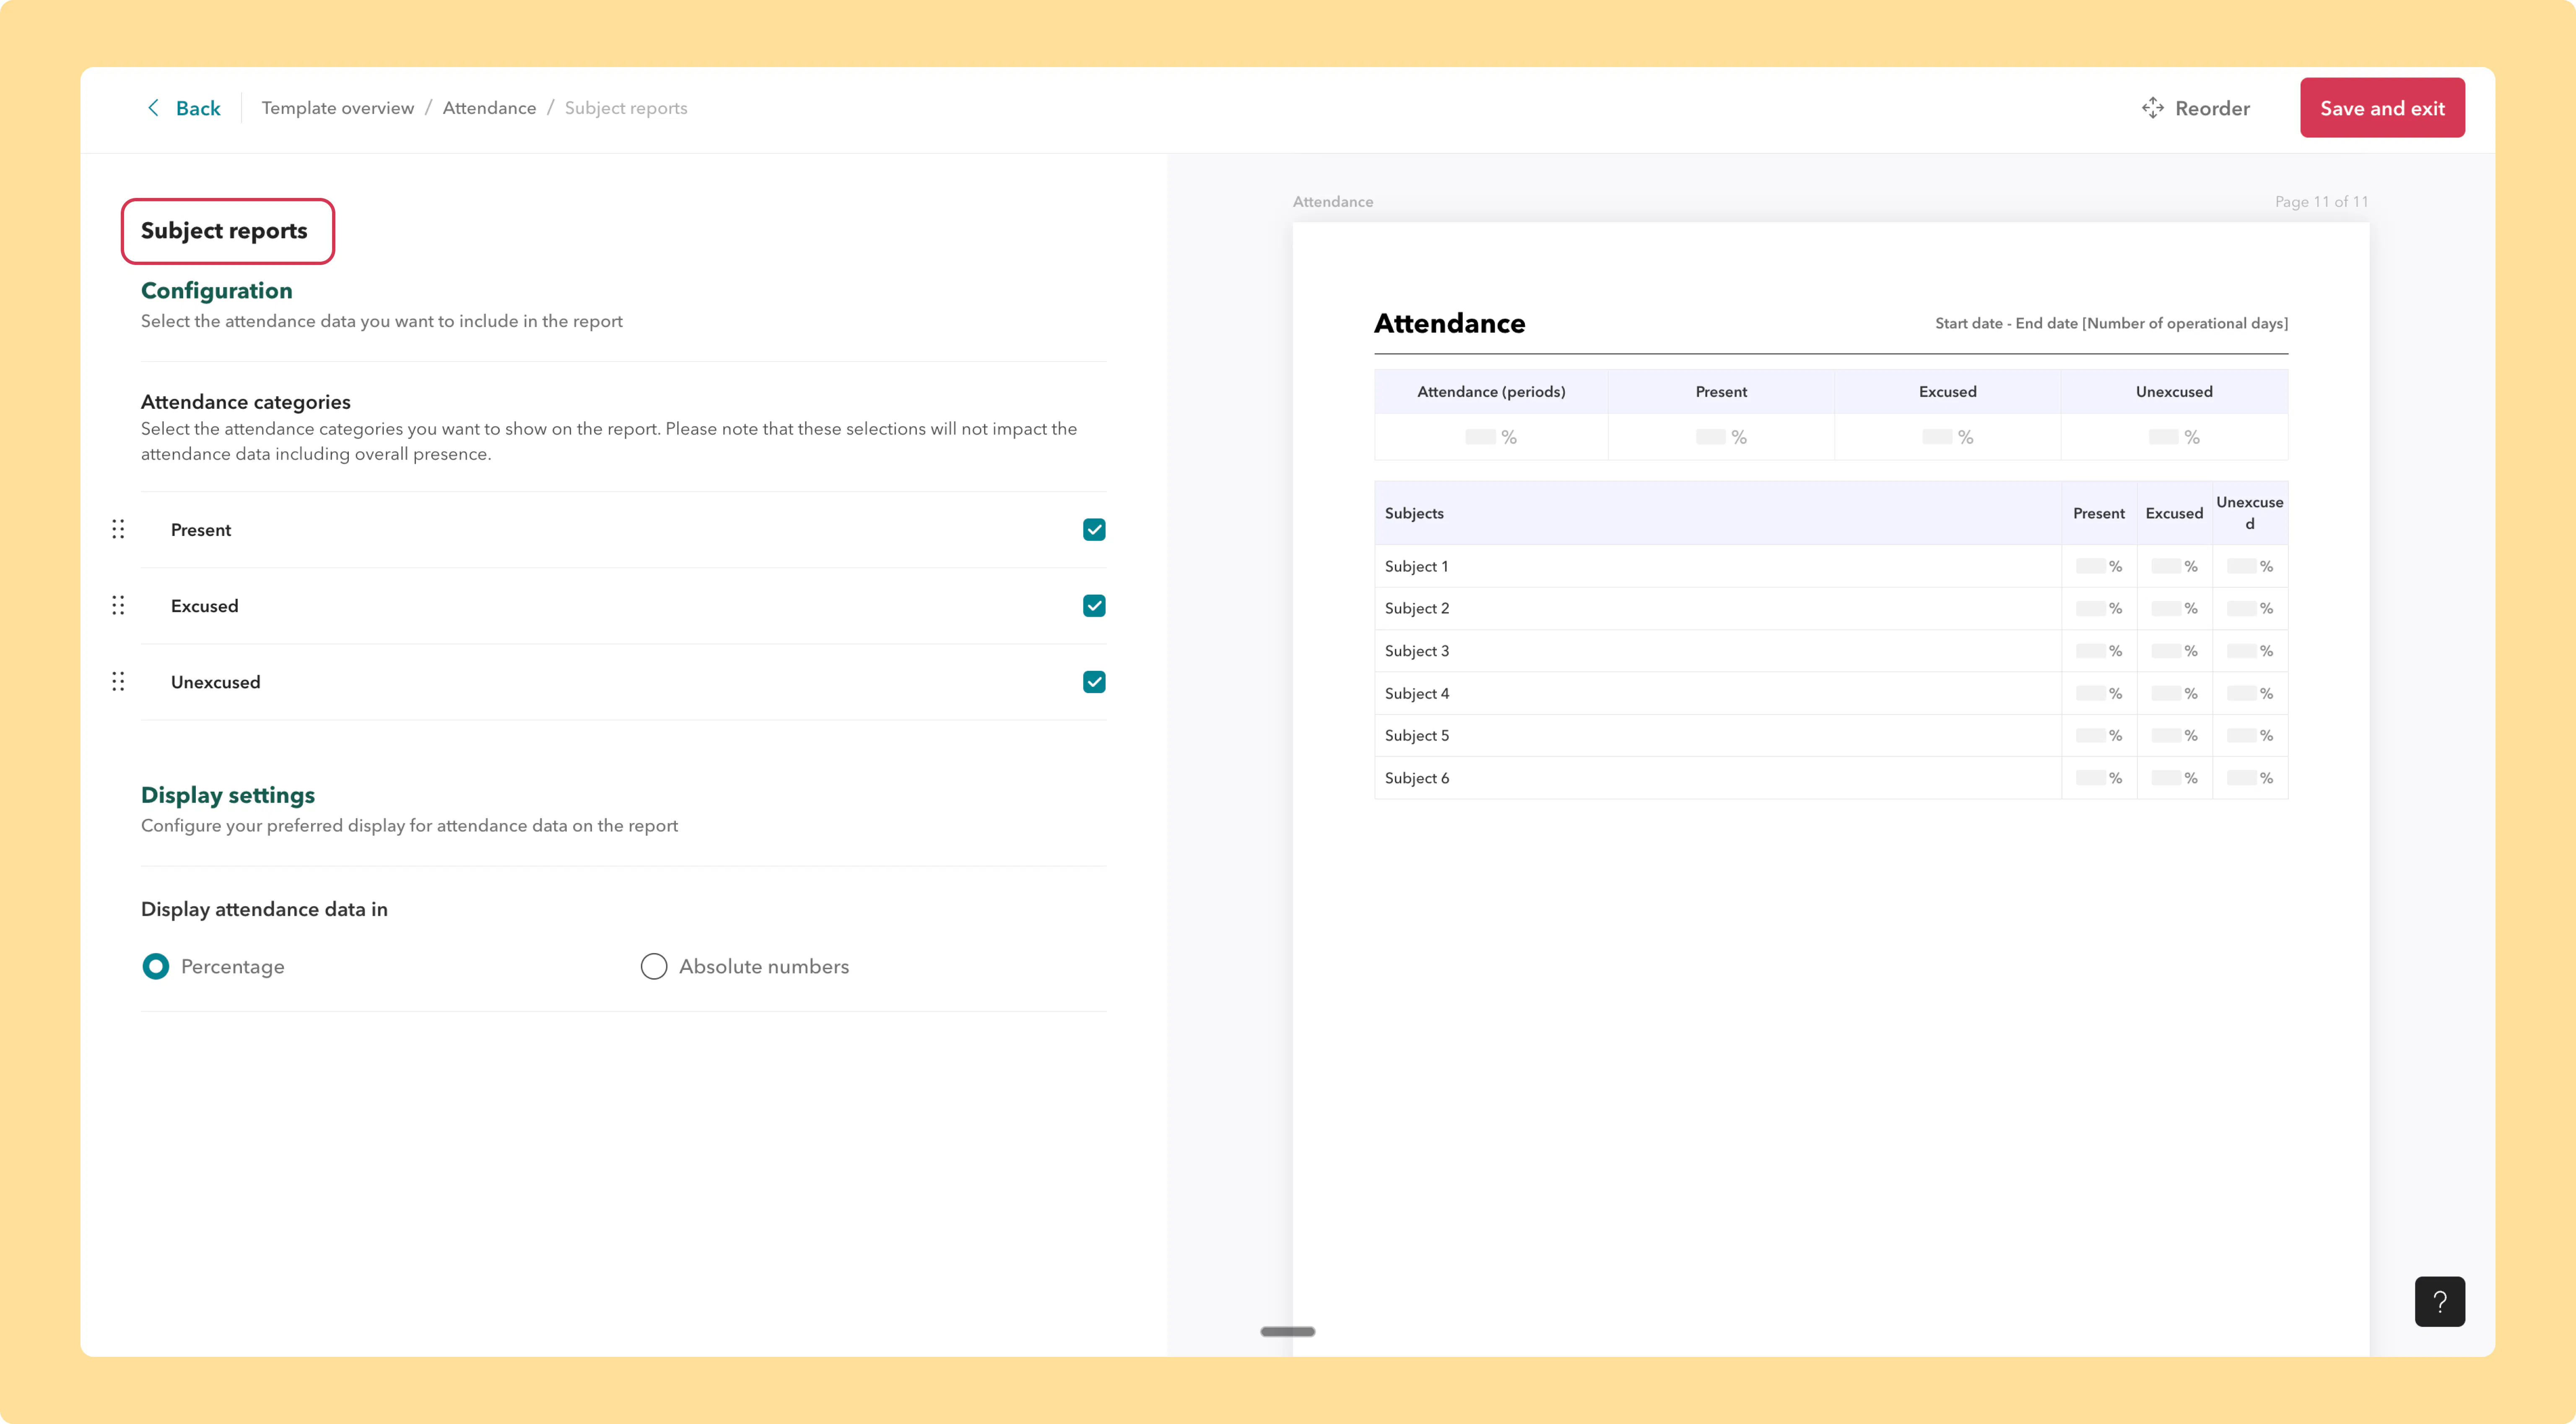Click the Subject reports breadcrumb
This screenshot has width=2576, height=1424.
pyautogui.click(x=626, y=108)
